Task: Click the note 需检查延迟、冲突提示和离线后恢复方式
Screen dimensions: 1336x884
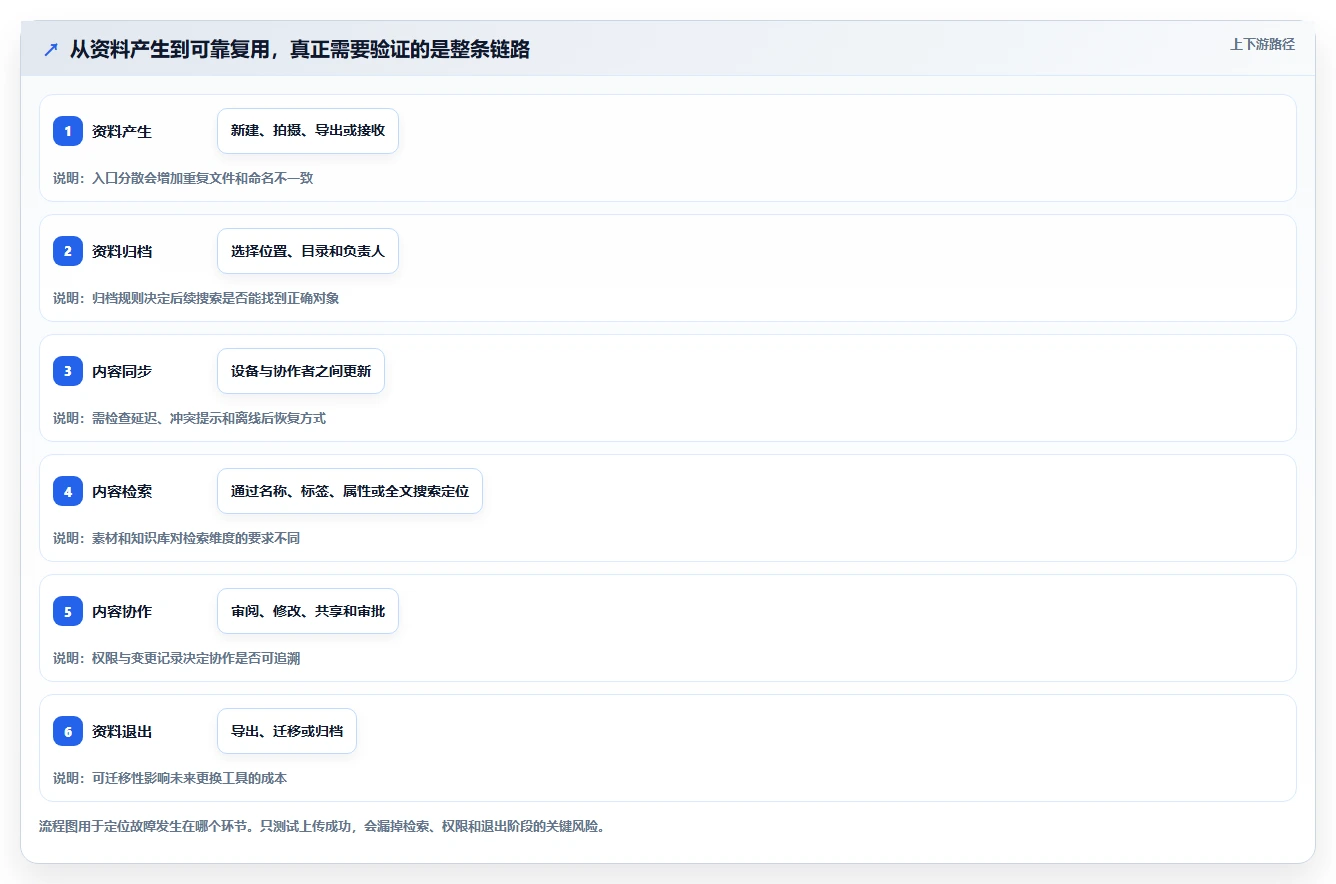Action: click(x=209, y=418)
